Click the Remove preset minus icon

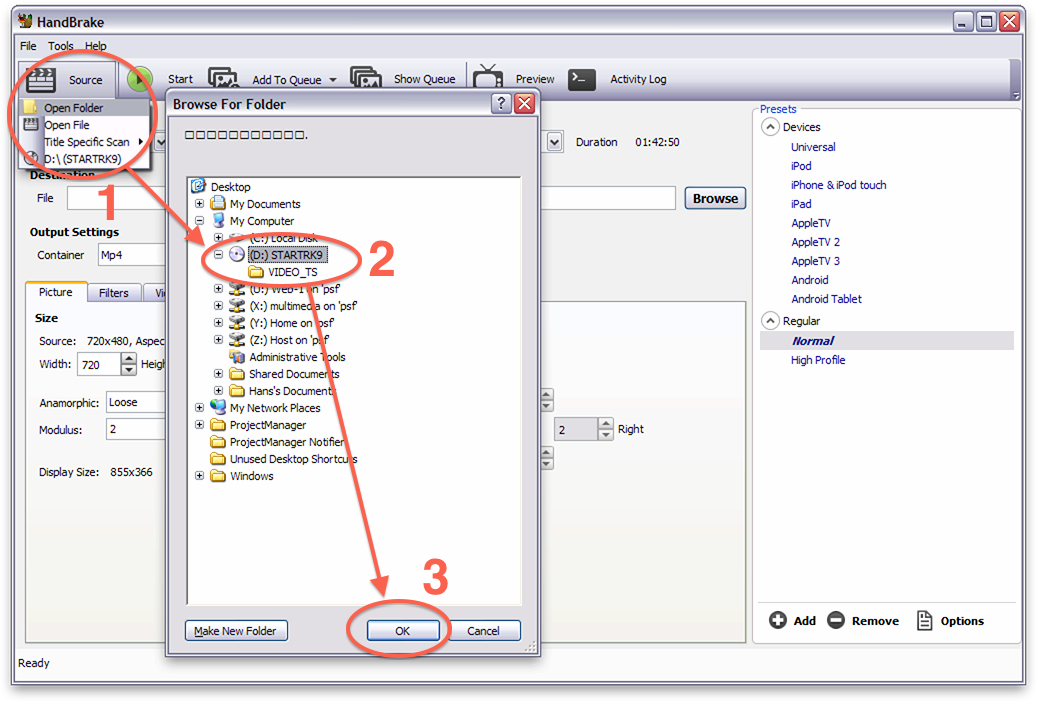point(836,621)
